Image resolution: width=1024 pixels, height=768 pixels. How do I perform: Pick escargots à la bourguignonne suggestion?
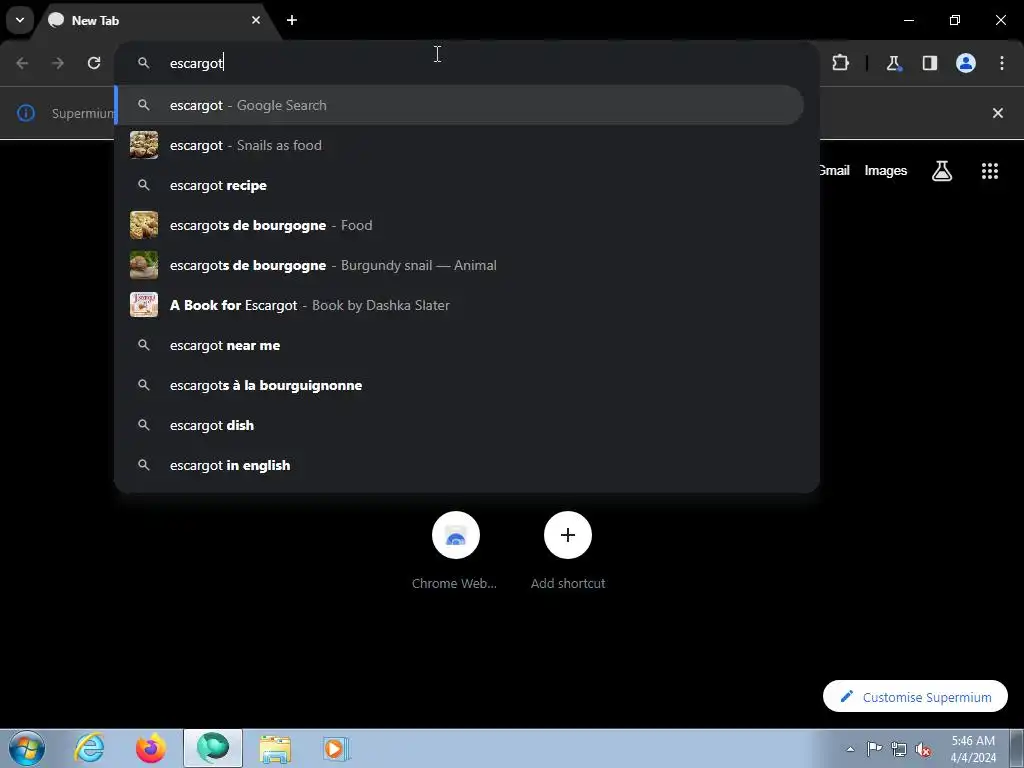pyautogui.click(x=460, y=385)
